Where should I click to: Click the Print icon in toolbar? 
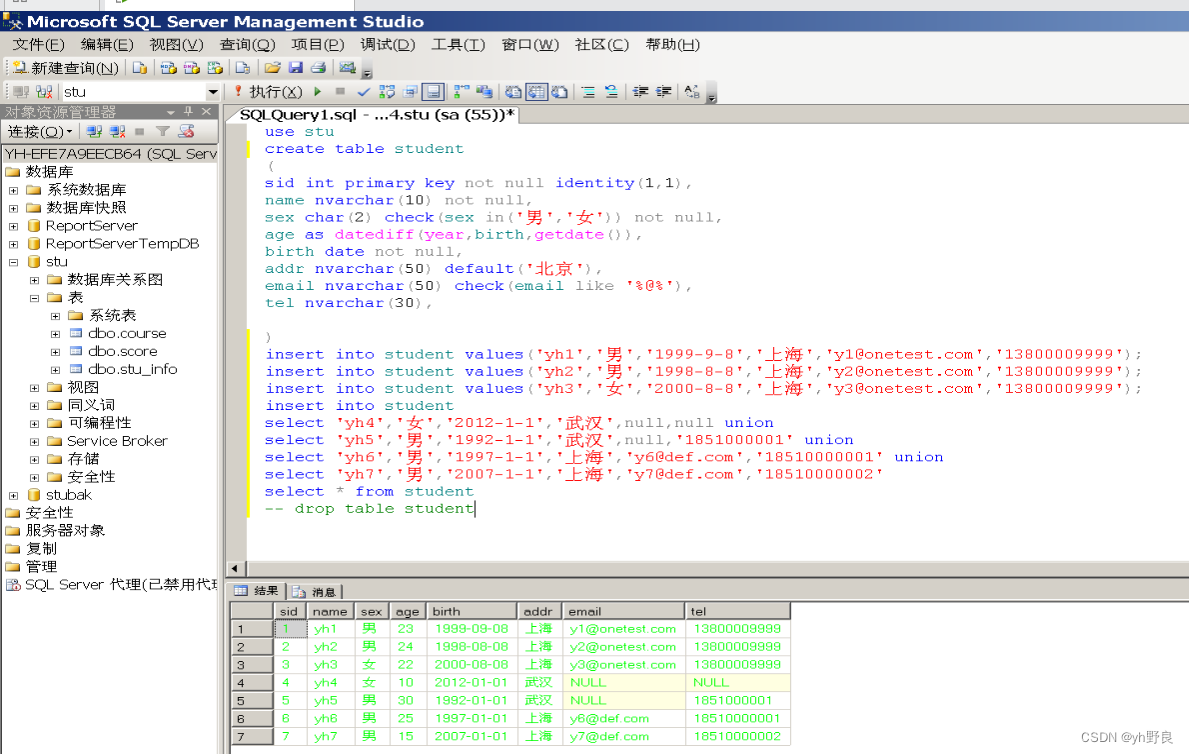point(318,68)
